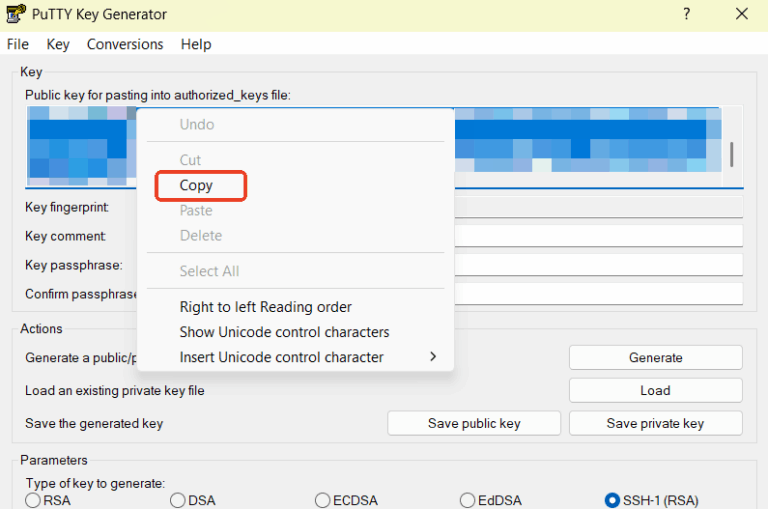Open the Help menu
768x509 pixels.
(196, 44)
